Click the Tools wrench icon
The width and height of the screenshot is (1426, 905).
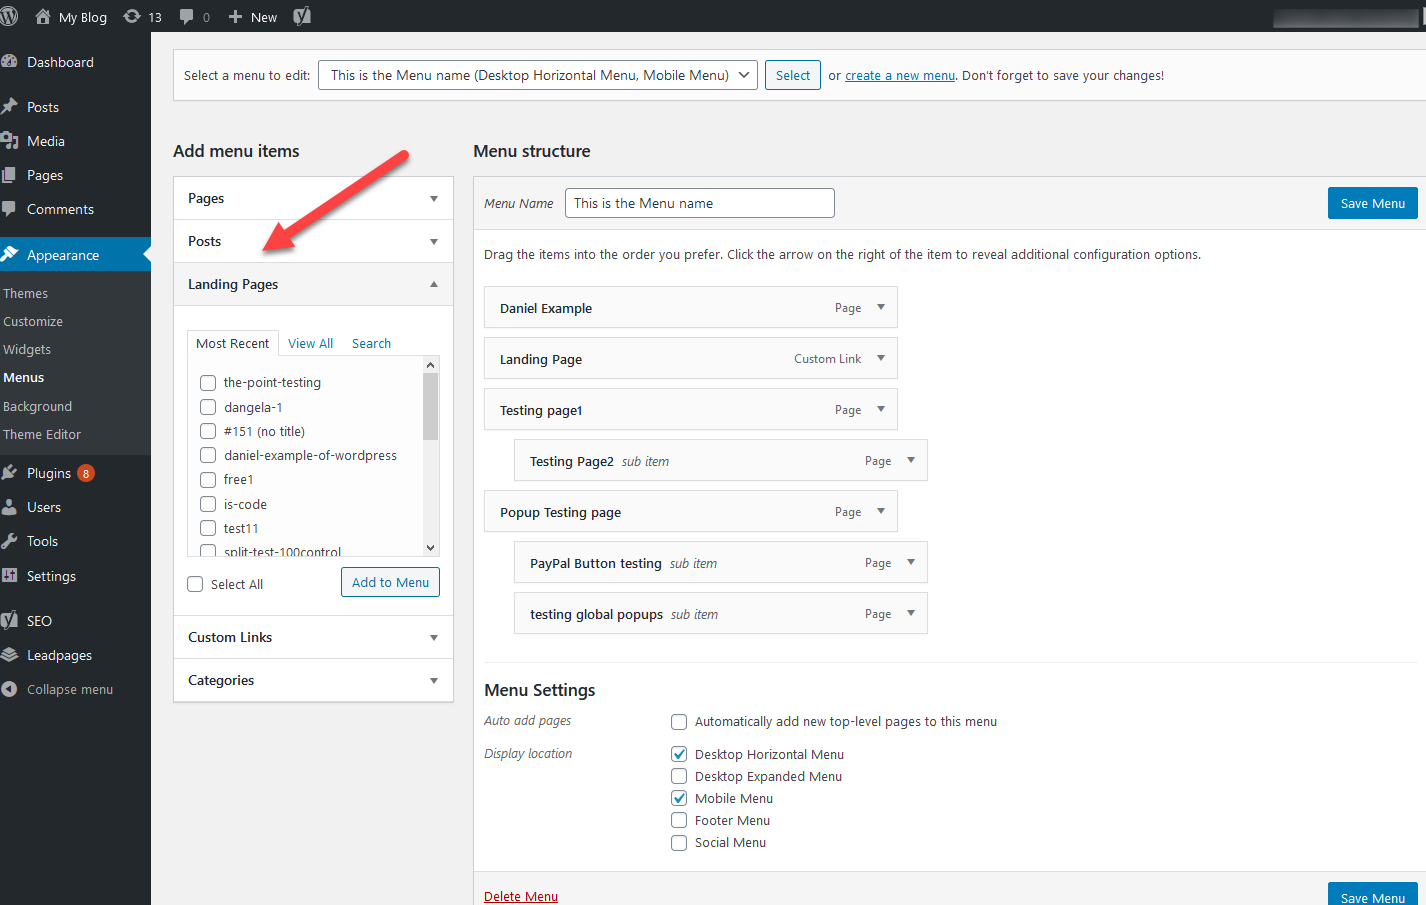[x=10, y=541]
